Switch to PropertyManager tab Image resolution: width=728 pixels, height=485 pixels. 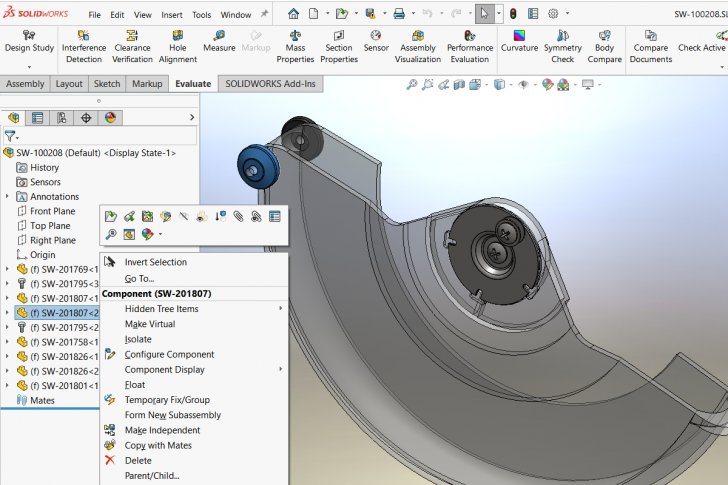tap(37, 118)
